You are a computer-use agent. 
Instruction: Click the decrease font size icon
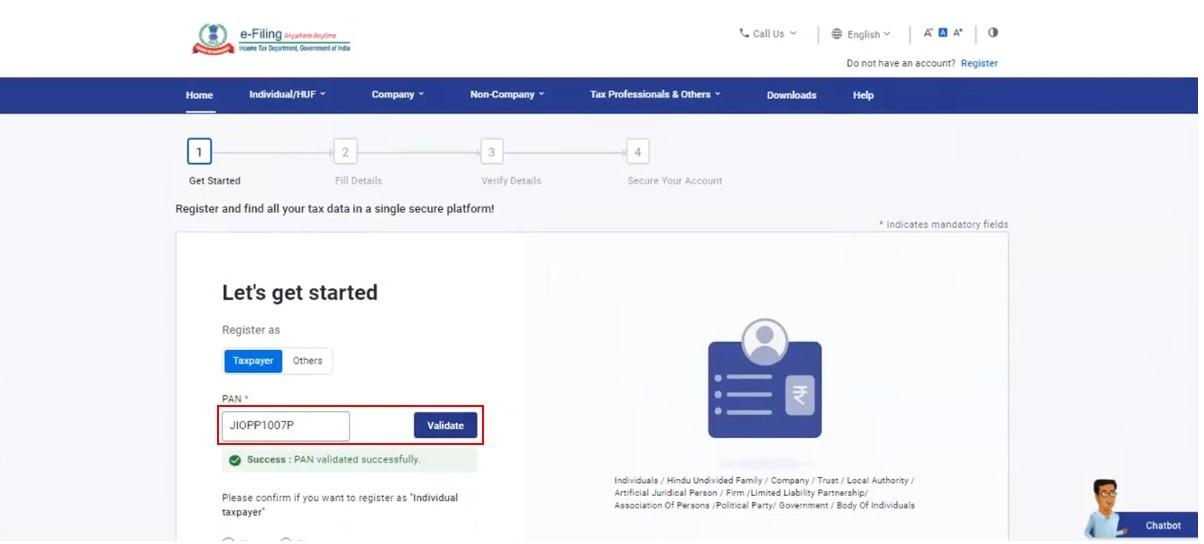928,33
